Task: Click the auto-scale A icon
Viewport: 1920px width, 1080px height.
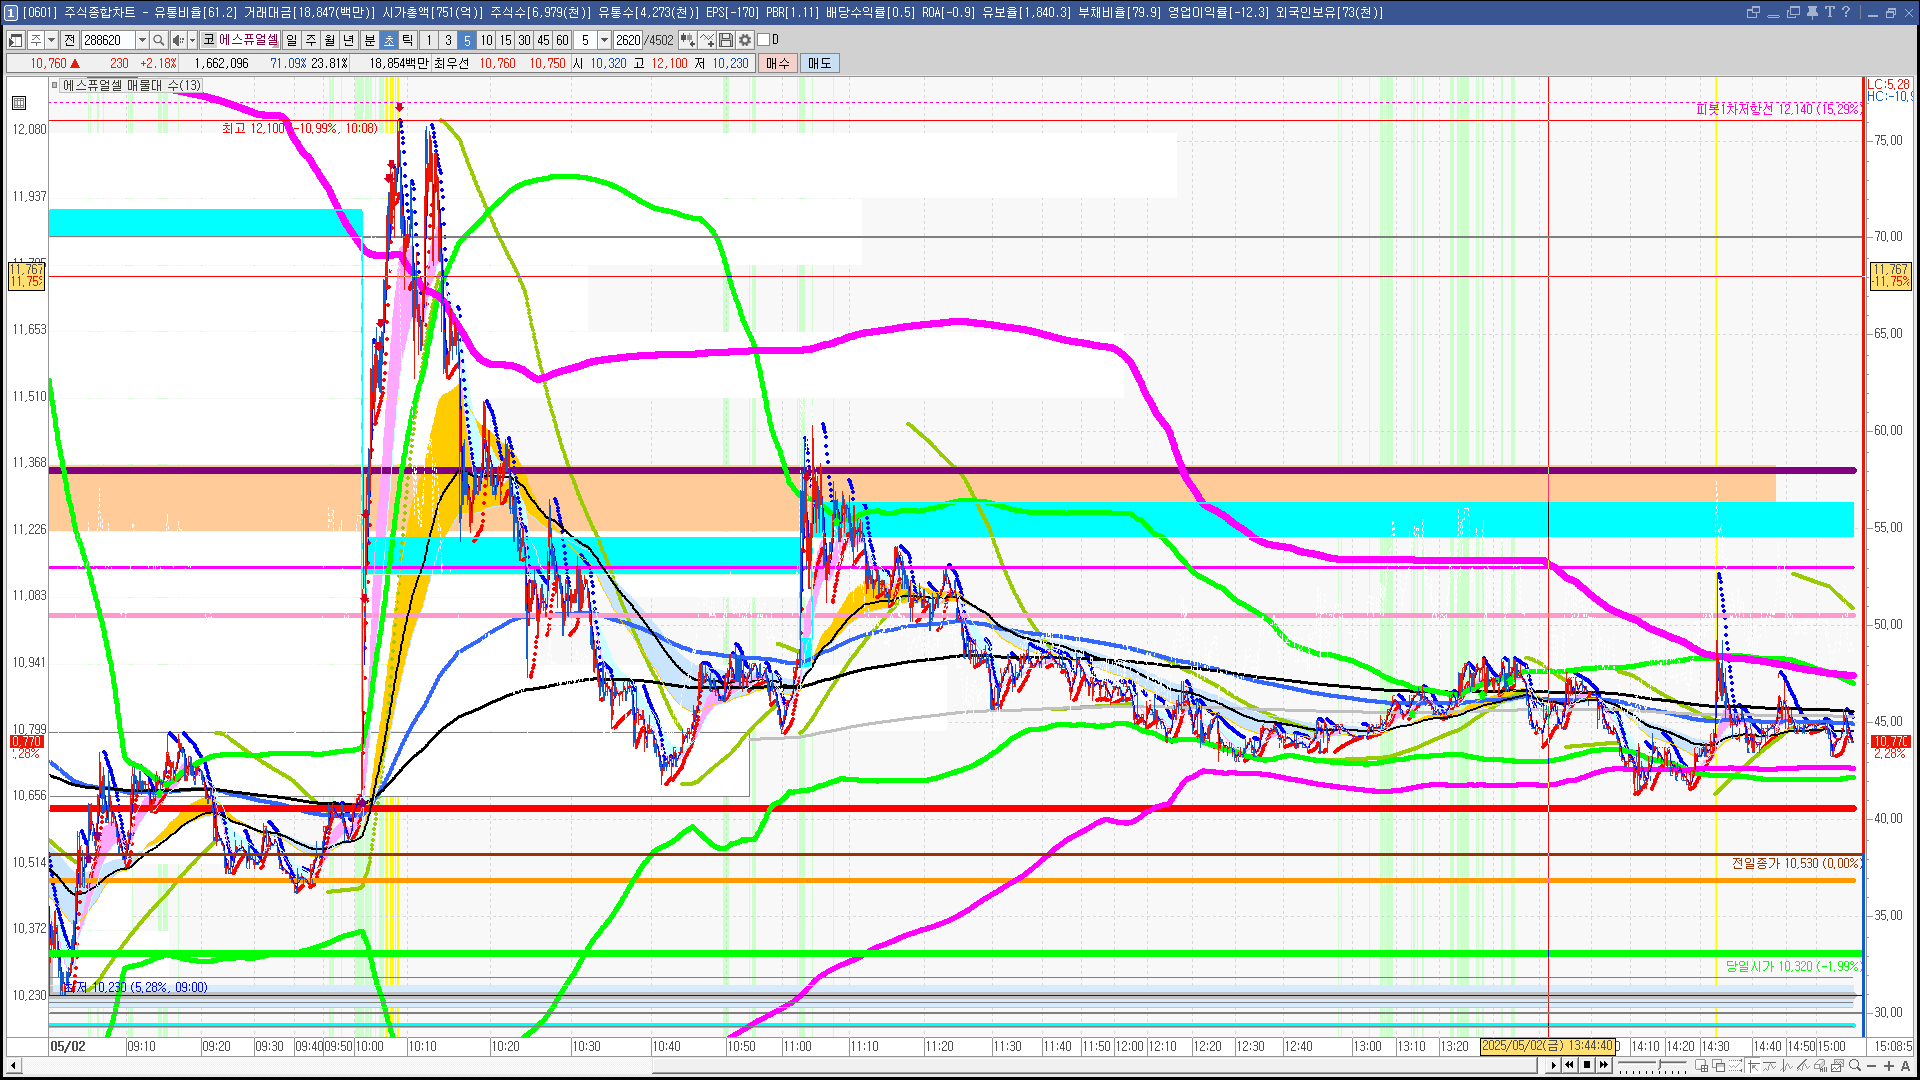Action: (x=1905, y=1066)
